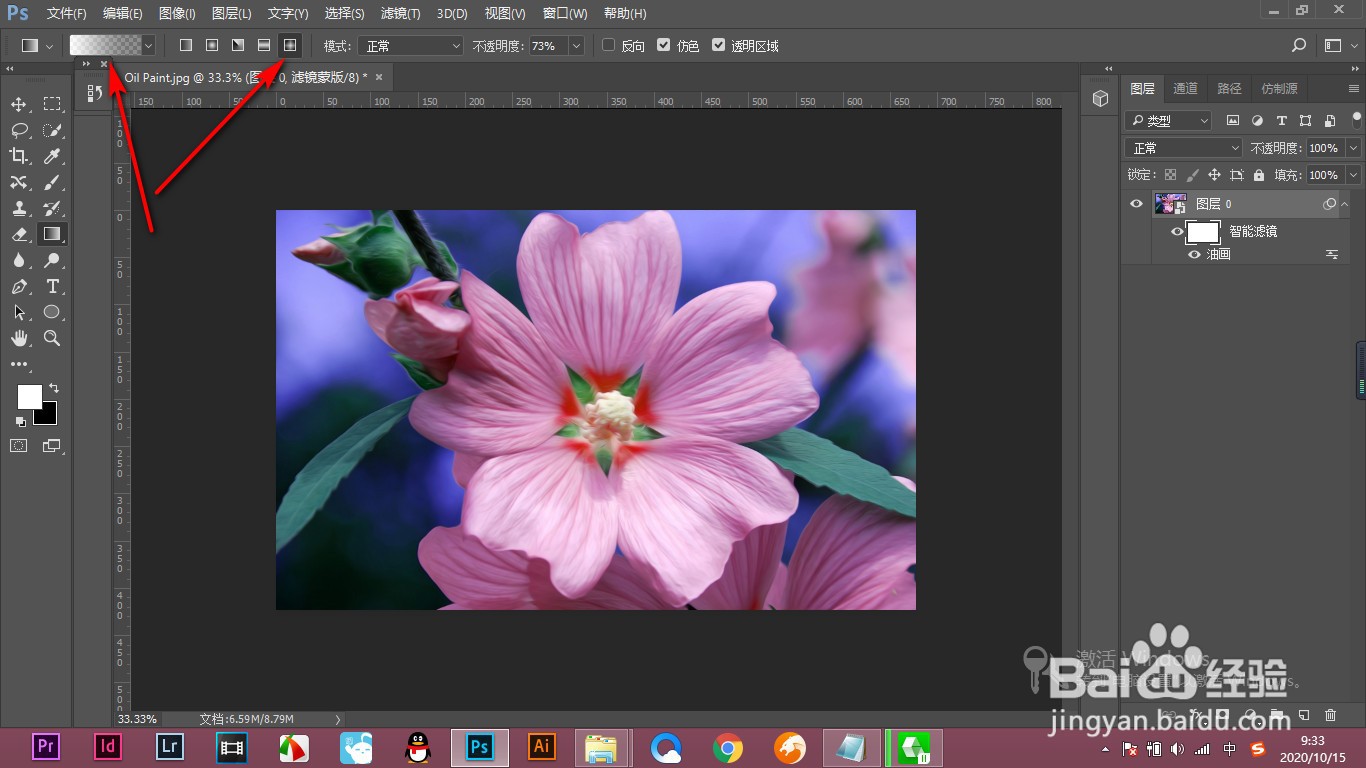Viewport: 1366px width, 768px height.
Task: Click the gradient preview to edit gradient
Action: tap(104, 46)
